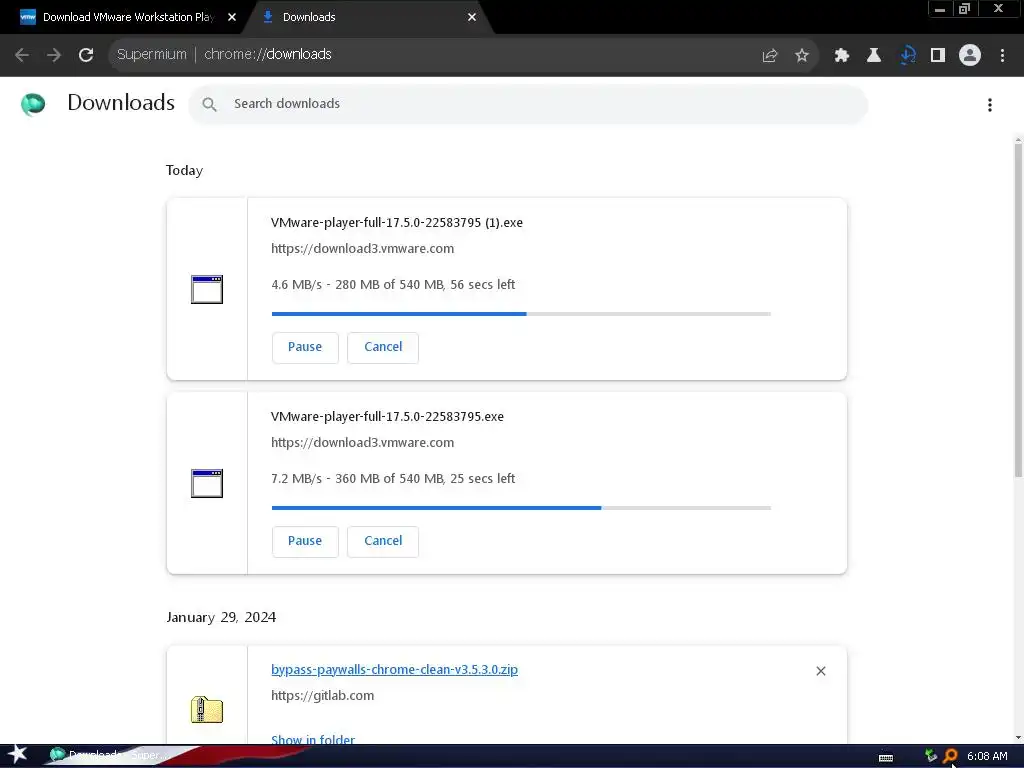The height and width of the screenshot is (768, 1024).
Task: Select the Downloads tab
Action: [366, 18]
